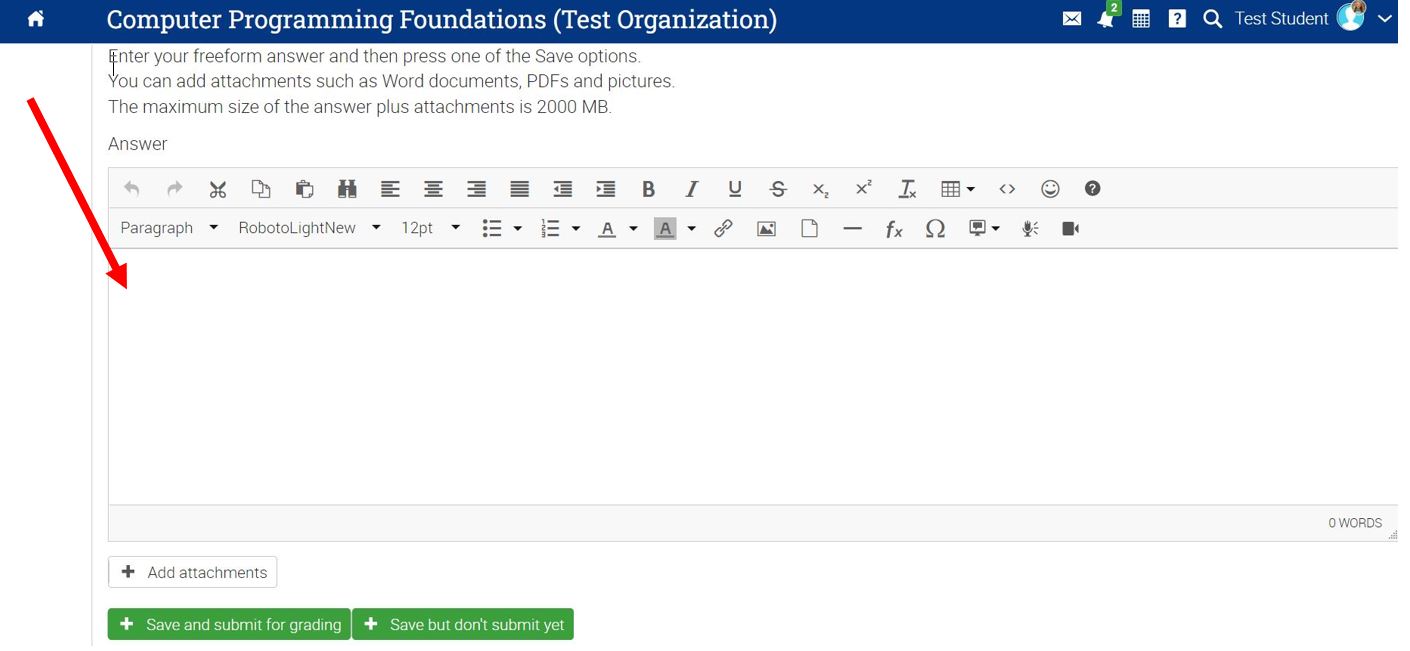Screen dimensions: 1410x651
Task: Open the emoticons smiley icon
Action: point(1050,189)
